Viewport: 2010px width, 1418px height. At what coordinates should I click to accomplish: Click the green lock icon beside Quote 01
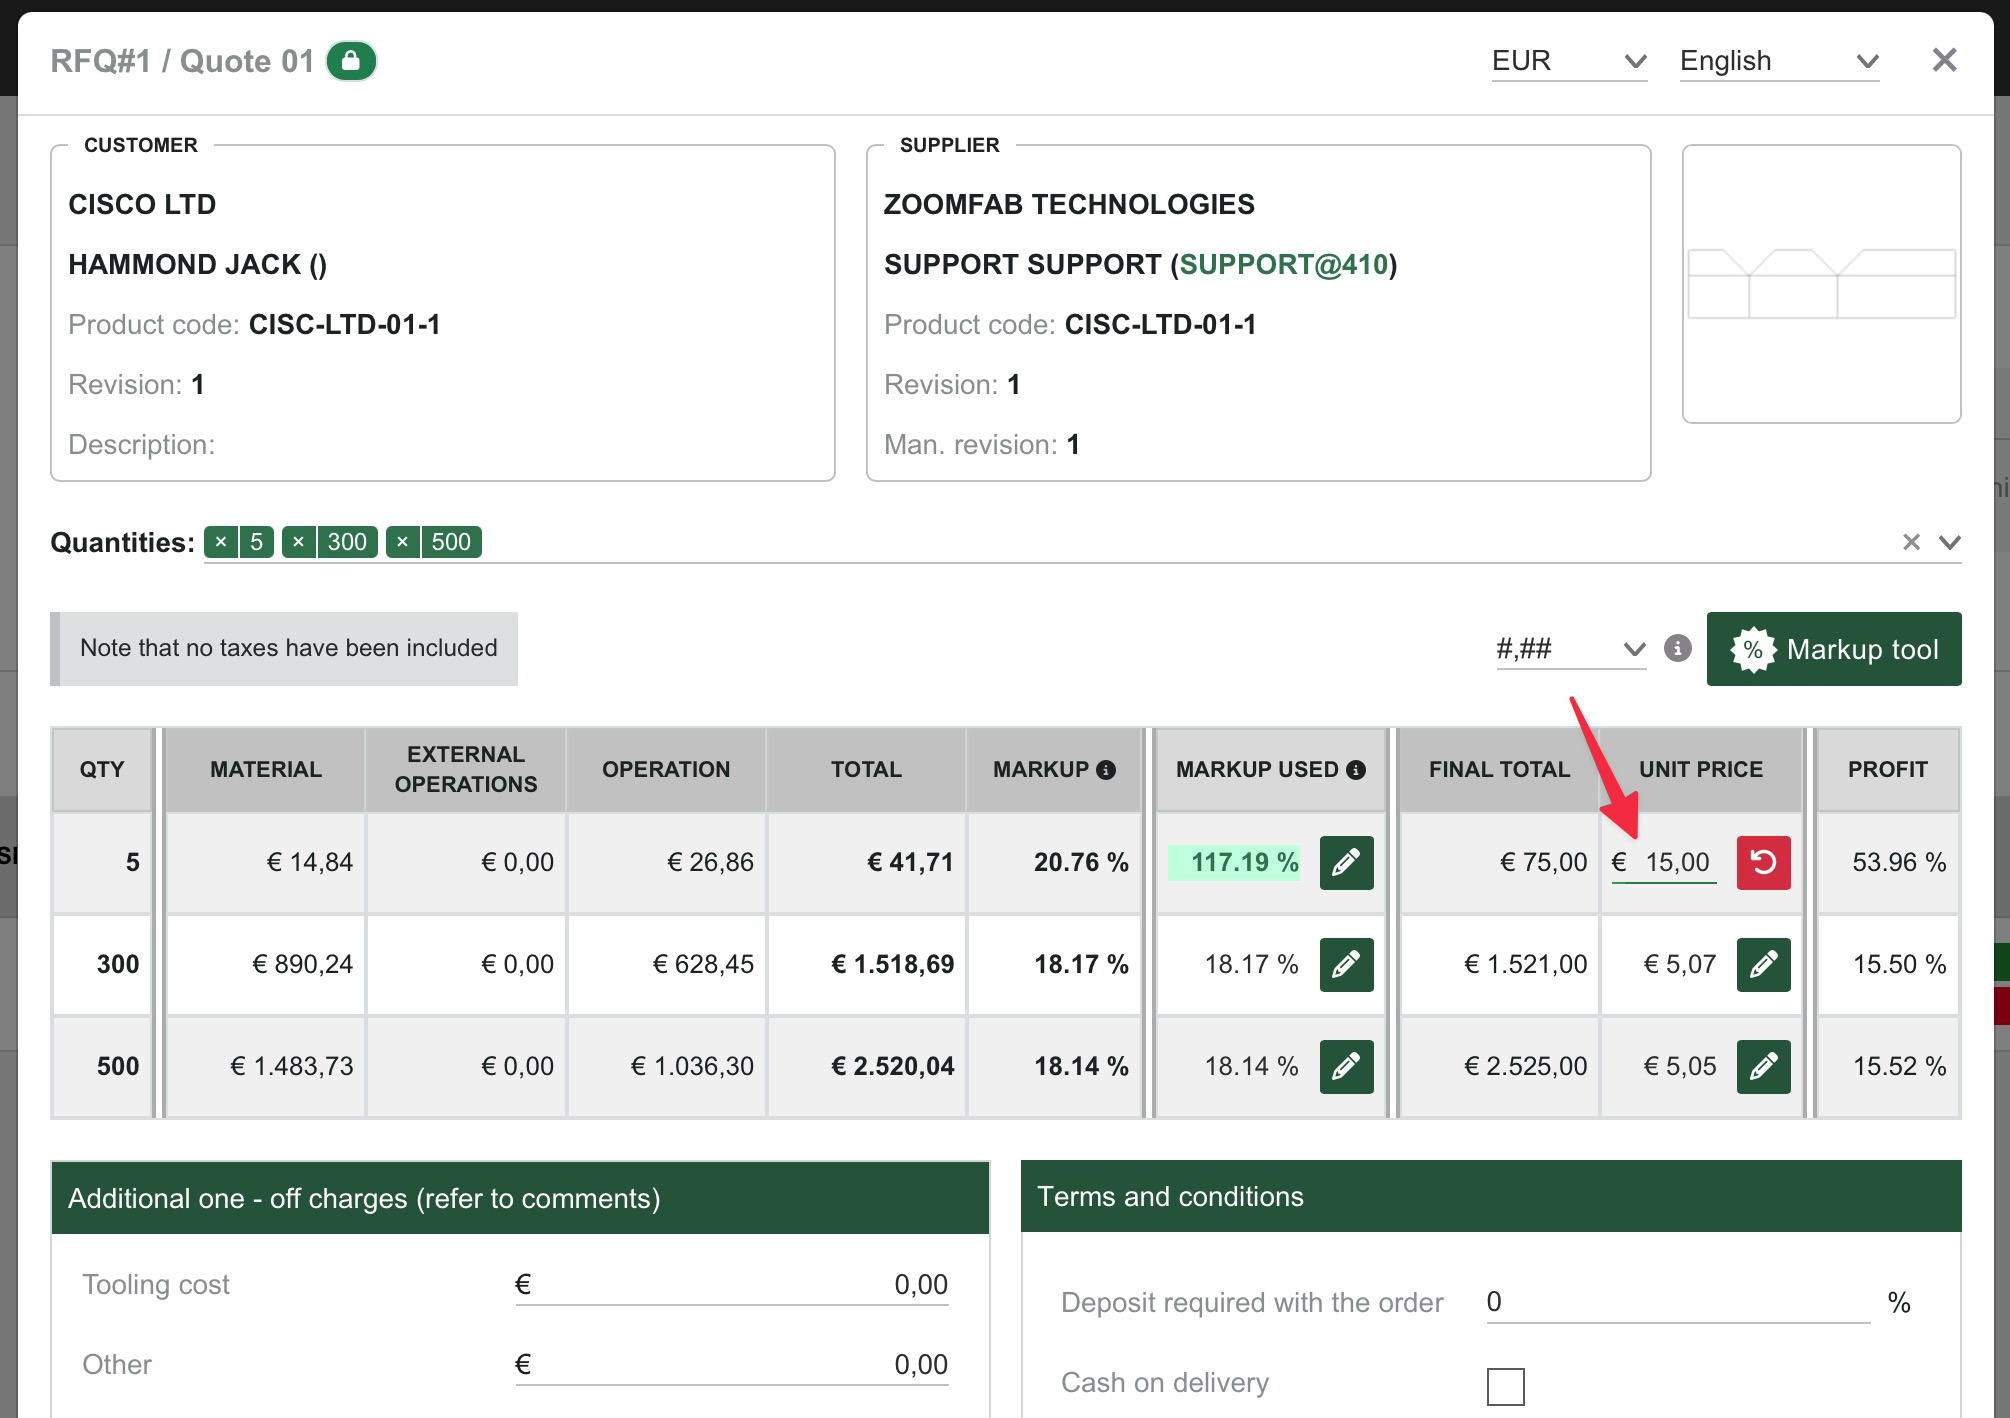[x=351, y=61]
